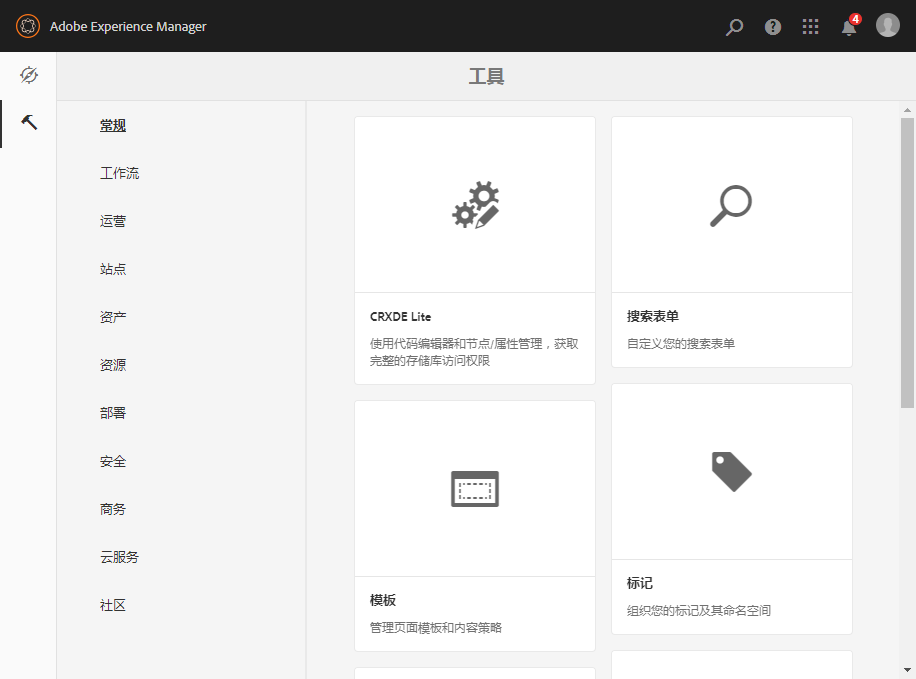Open the search magnifier in header
The height and width of the screenshot is (679, 916).
[x=734, y=27]
